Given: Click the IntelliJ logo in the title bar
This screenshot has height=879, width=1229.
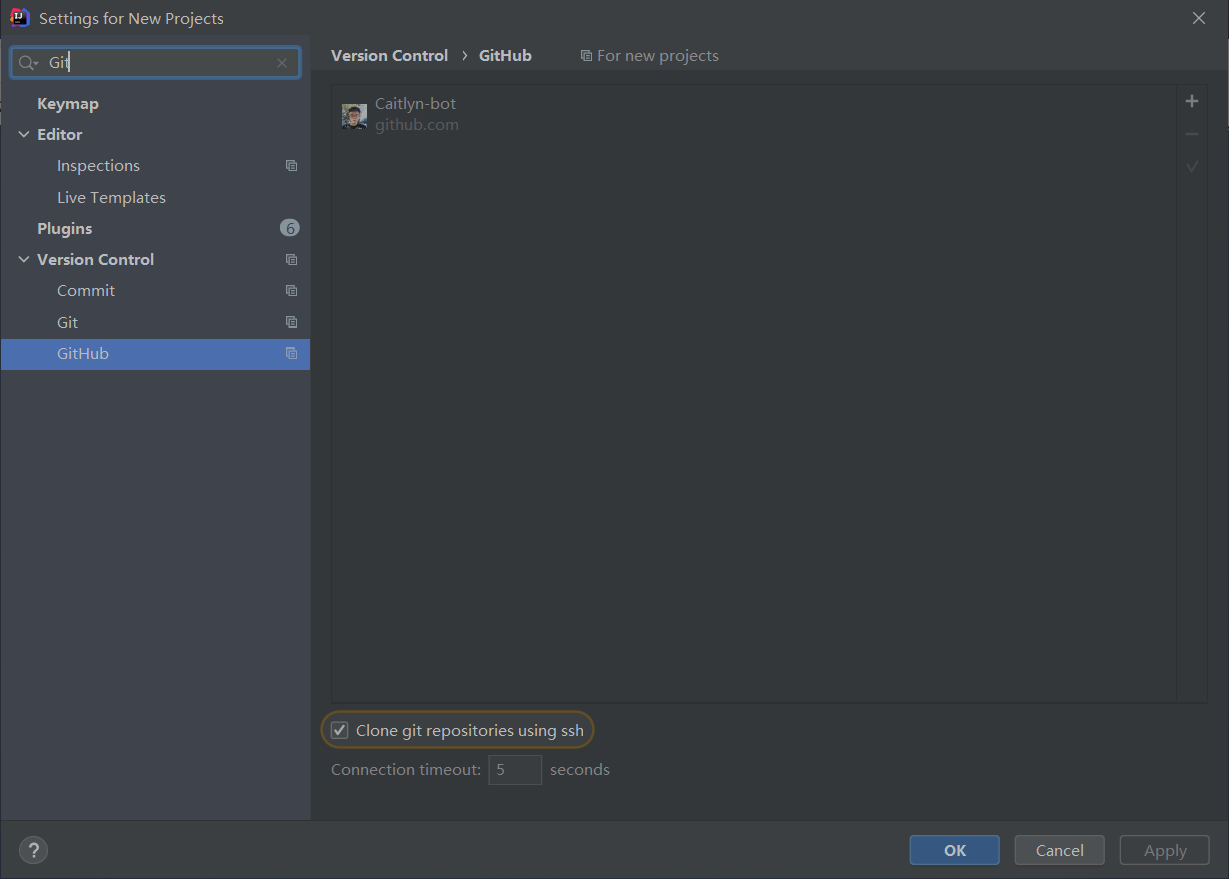Looking at the screenshot, I should tap(19, 18).
